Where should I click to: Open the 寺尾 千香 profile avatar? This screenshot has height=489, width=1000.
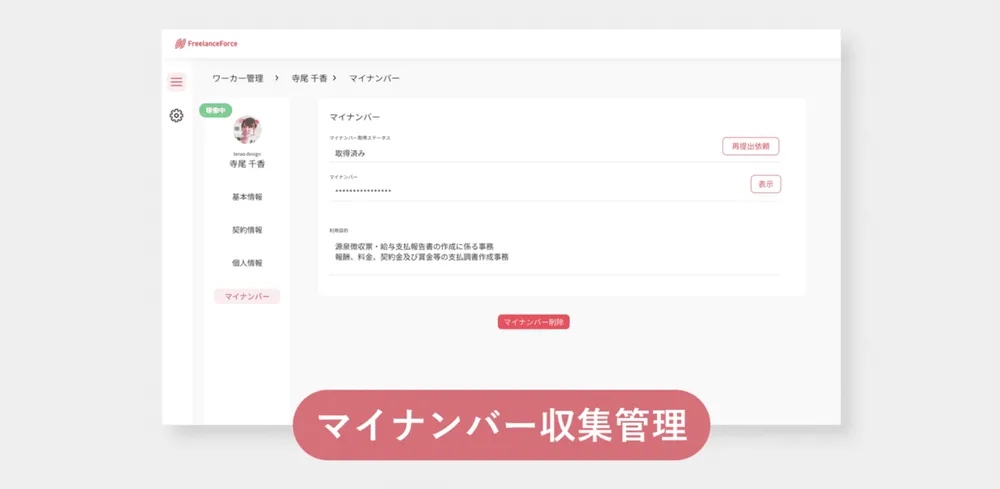click(x=247, y=130)
